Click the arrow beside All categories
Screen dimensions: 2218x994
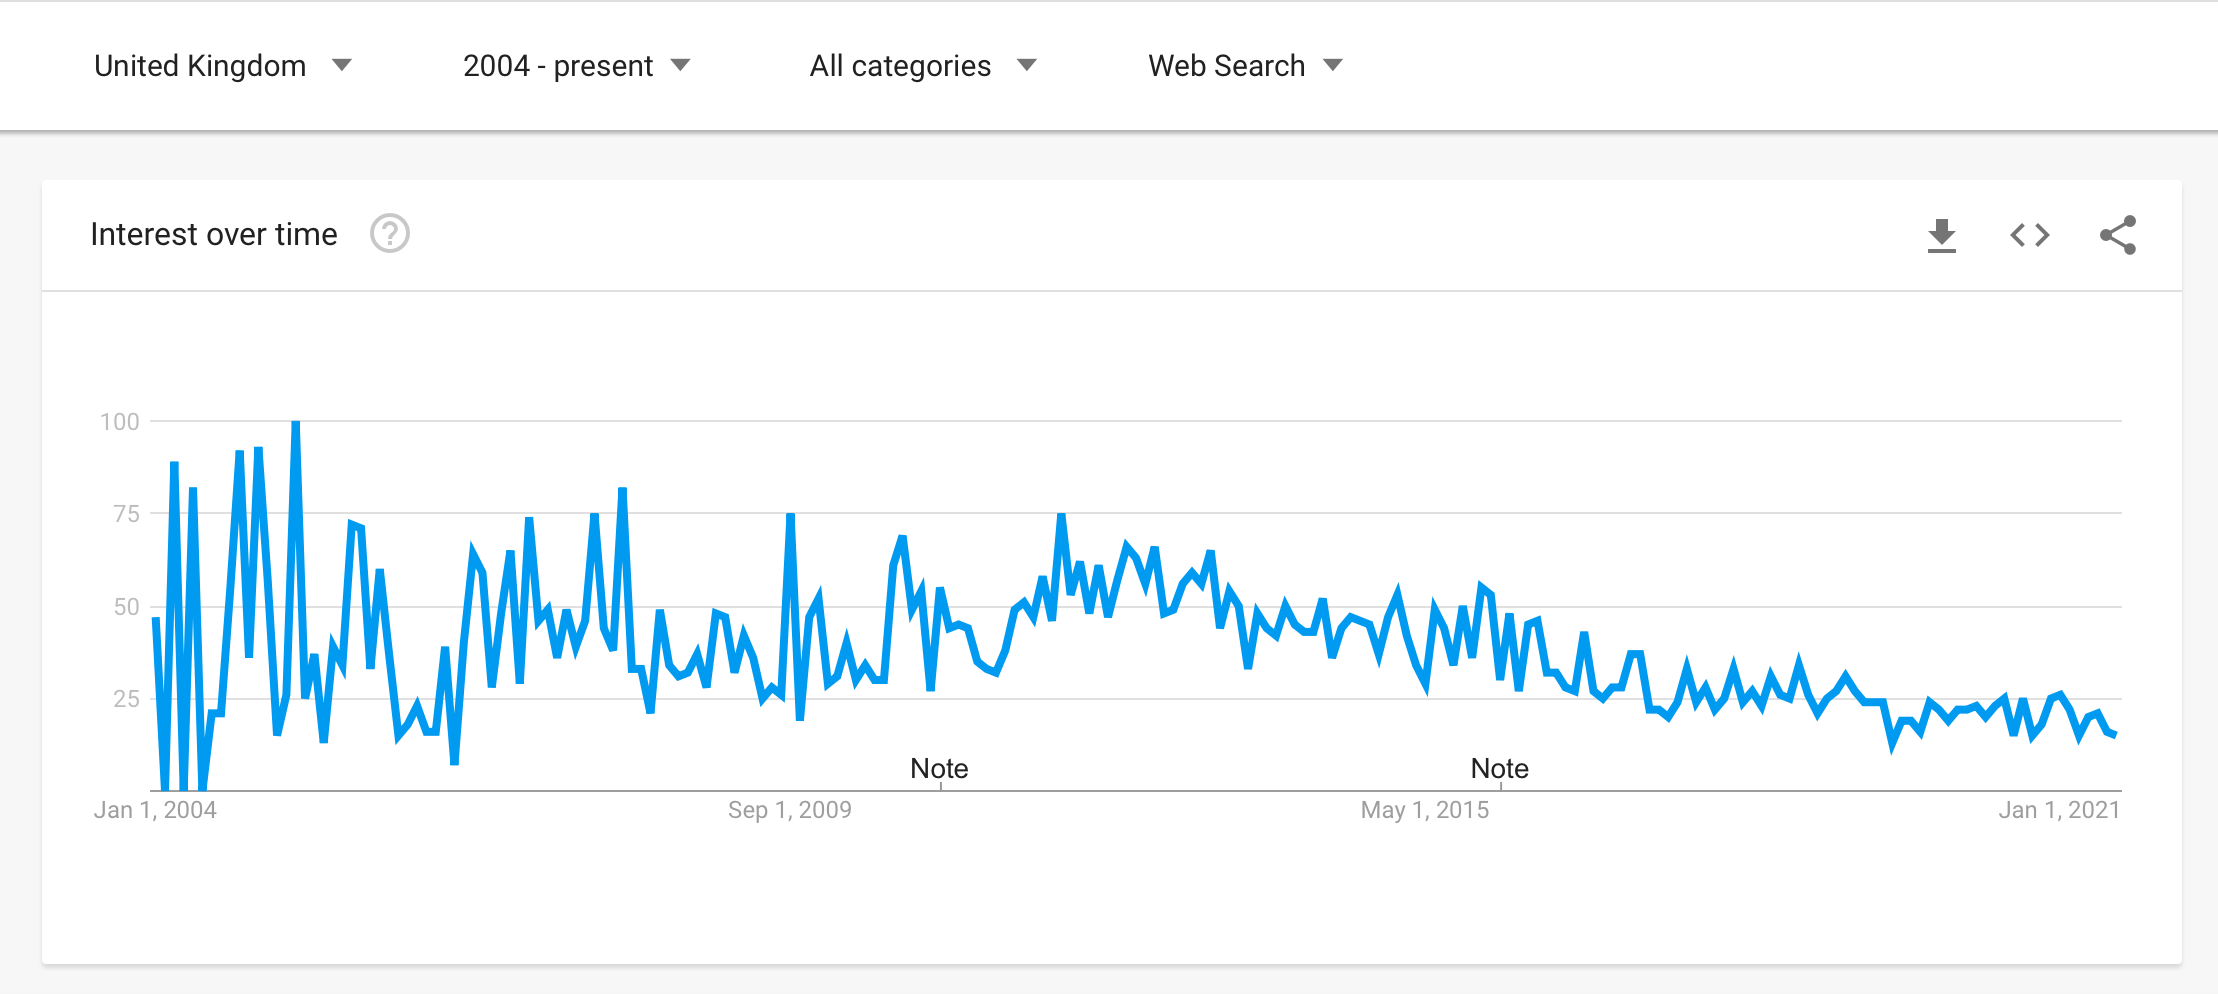pyautogui.click(x=1027, y=65)
